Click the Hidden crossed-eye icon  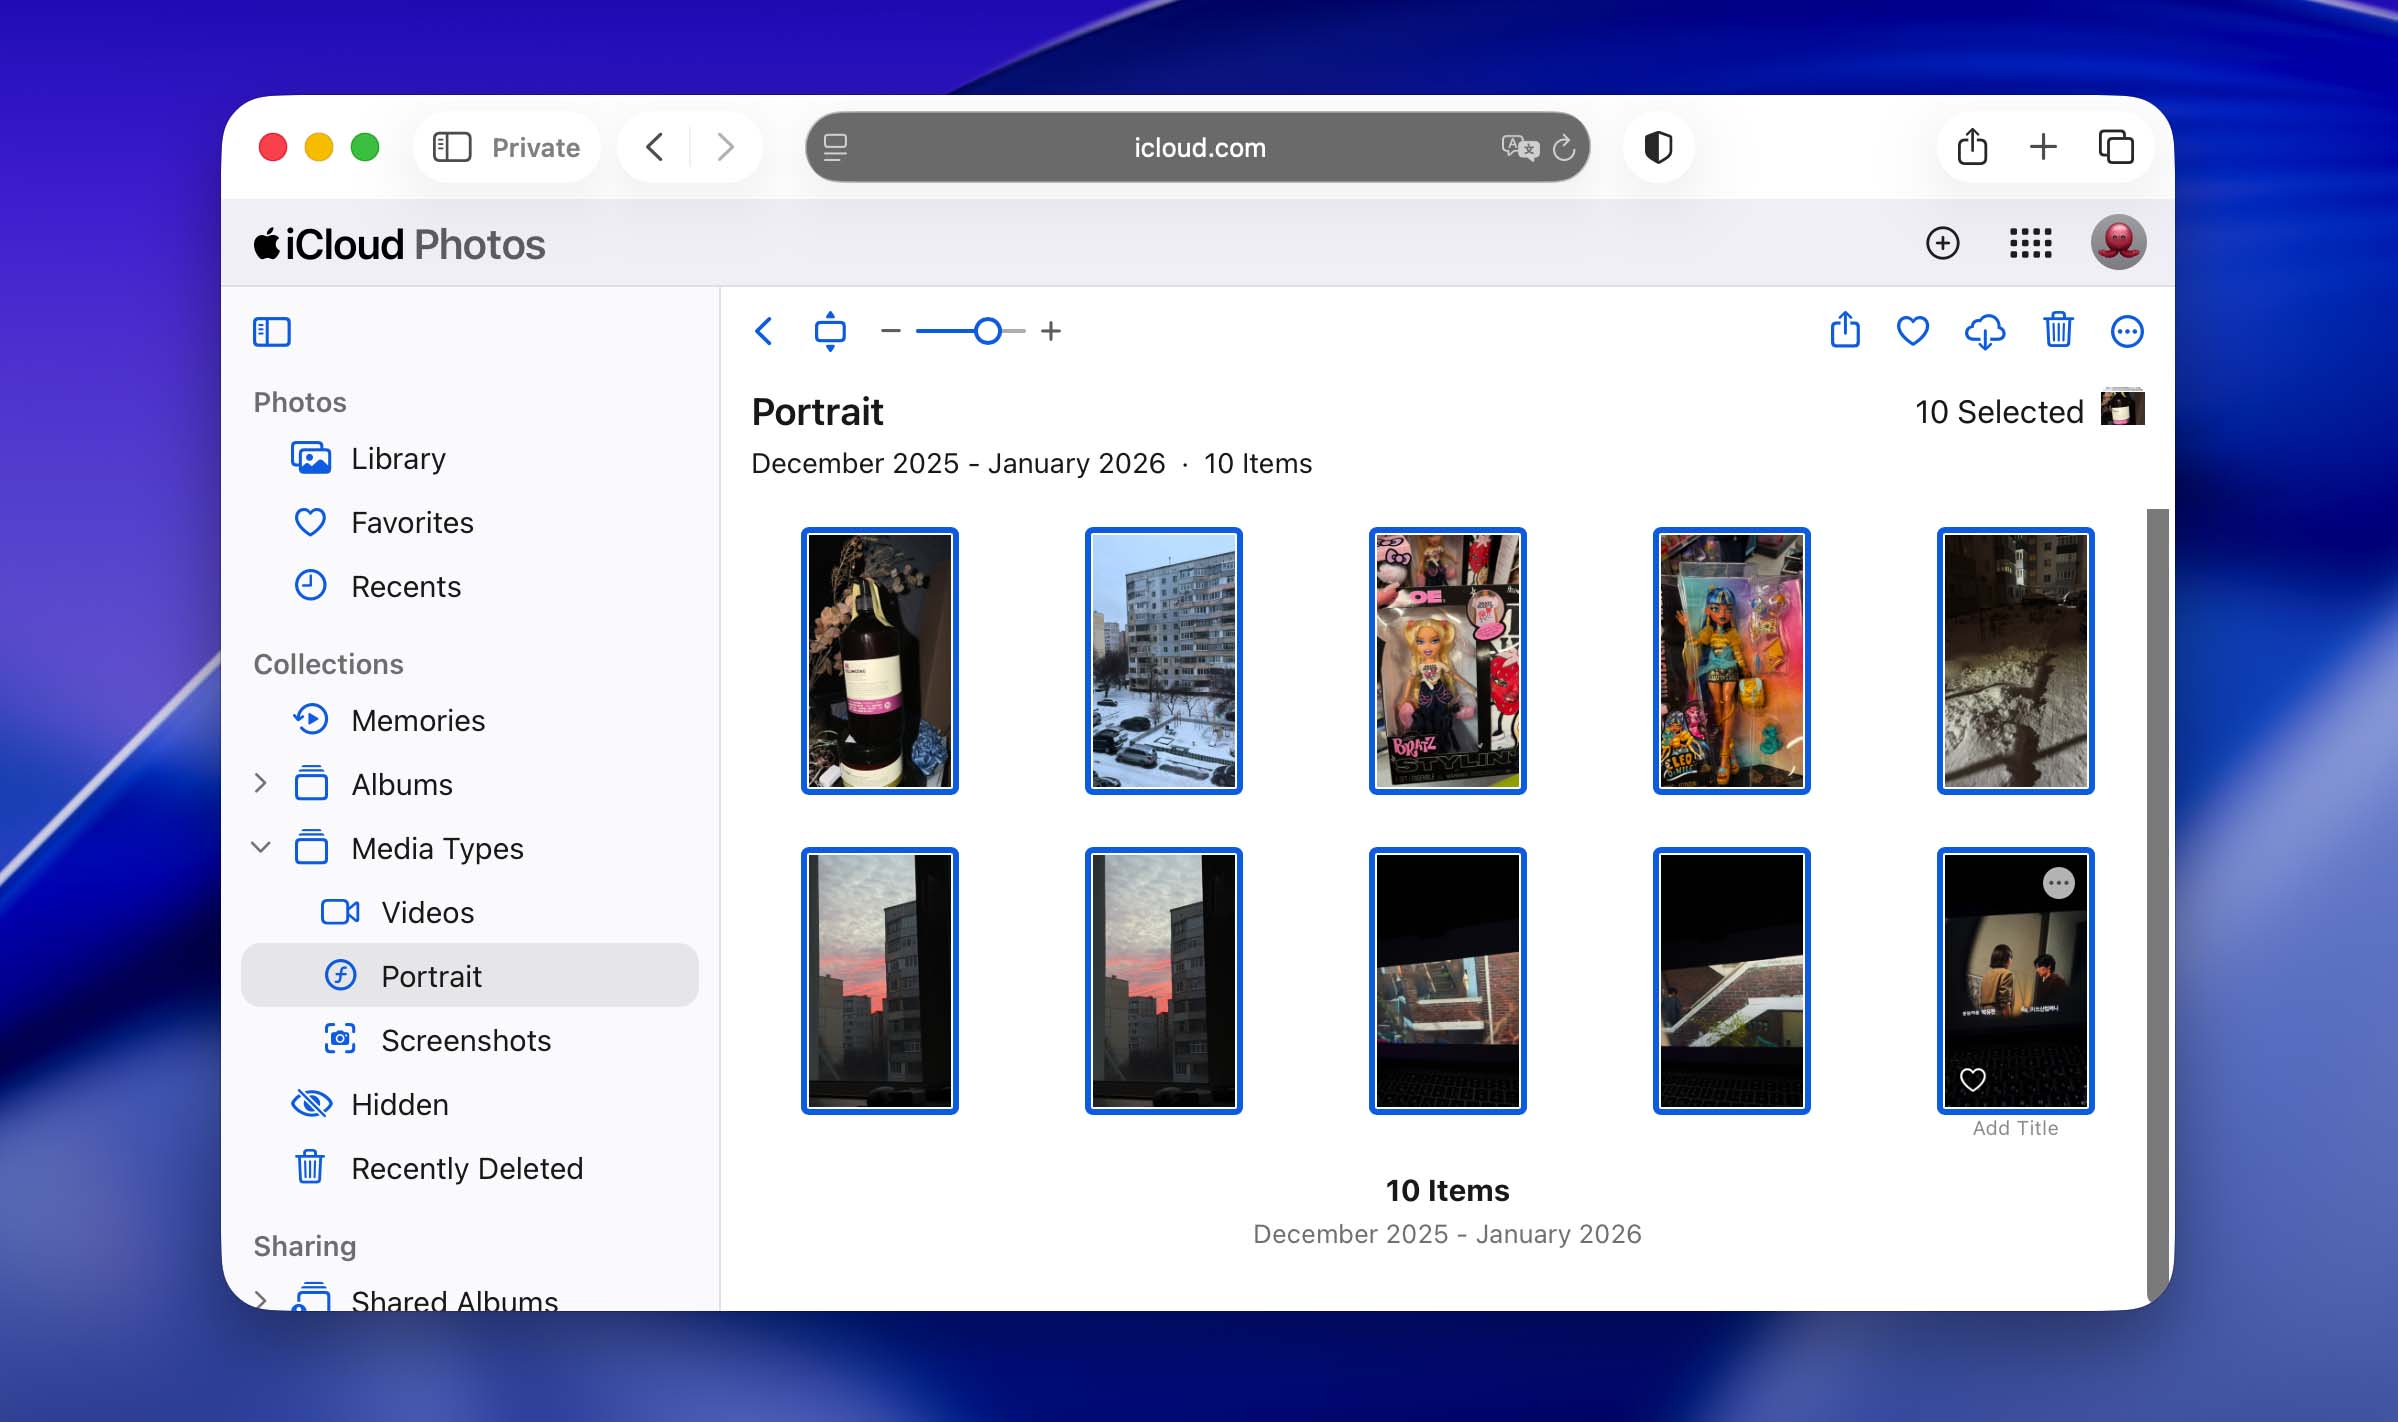click(311, 1104)
